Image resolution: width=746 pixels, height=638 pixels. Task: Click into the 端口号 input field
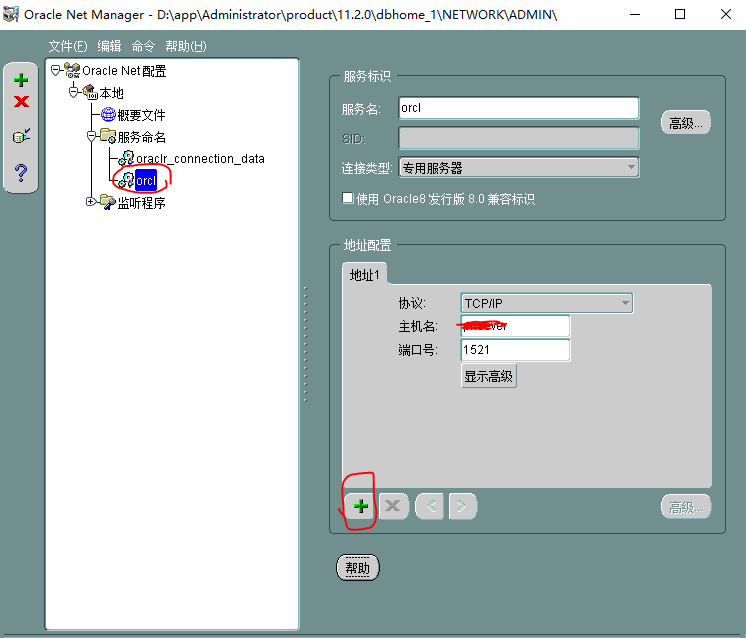tap(515, 350)
